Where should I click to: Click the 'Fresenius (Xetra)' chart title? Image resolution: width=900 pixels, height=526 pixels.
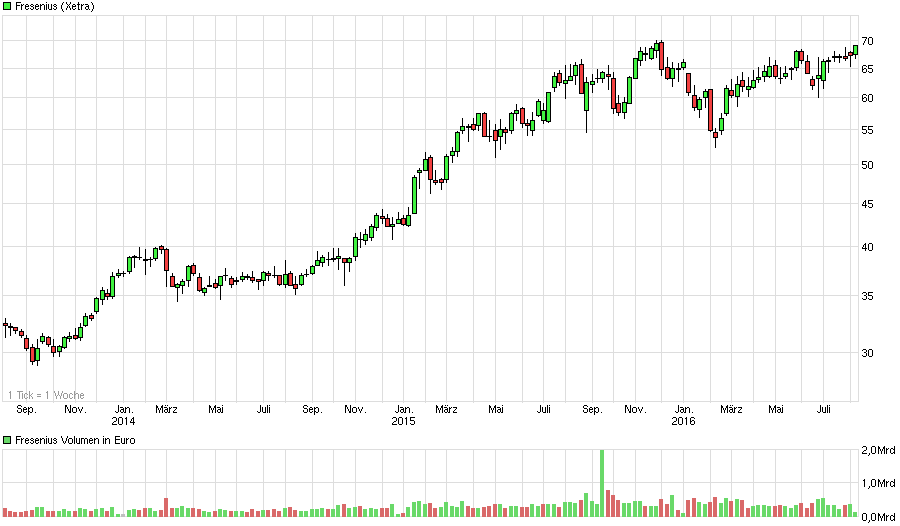pos(55,6)
